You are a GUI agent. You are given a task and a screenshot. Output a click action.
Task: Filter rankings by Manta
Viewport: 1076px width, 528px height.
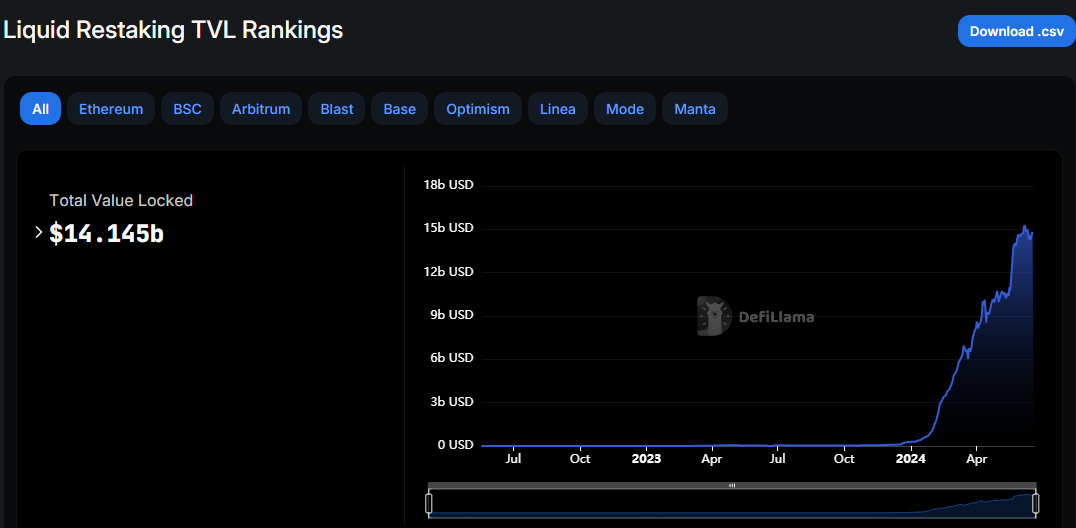(695, 109)
